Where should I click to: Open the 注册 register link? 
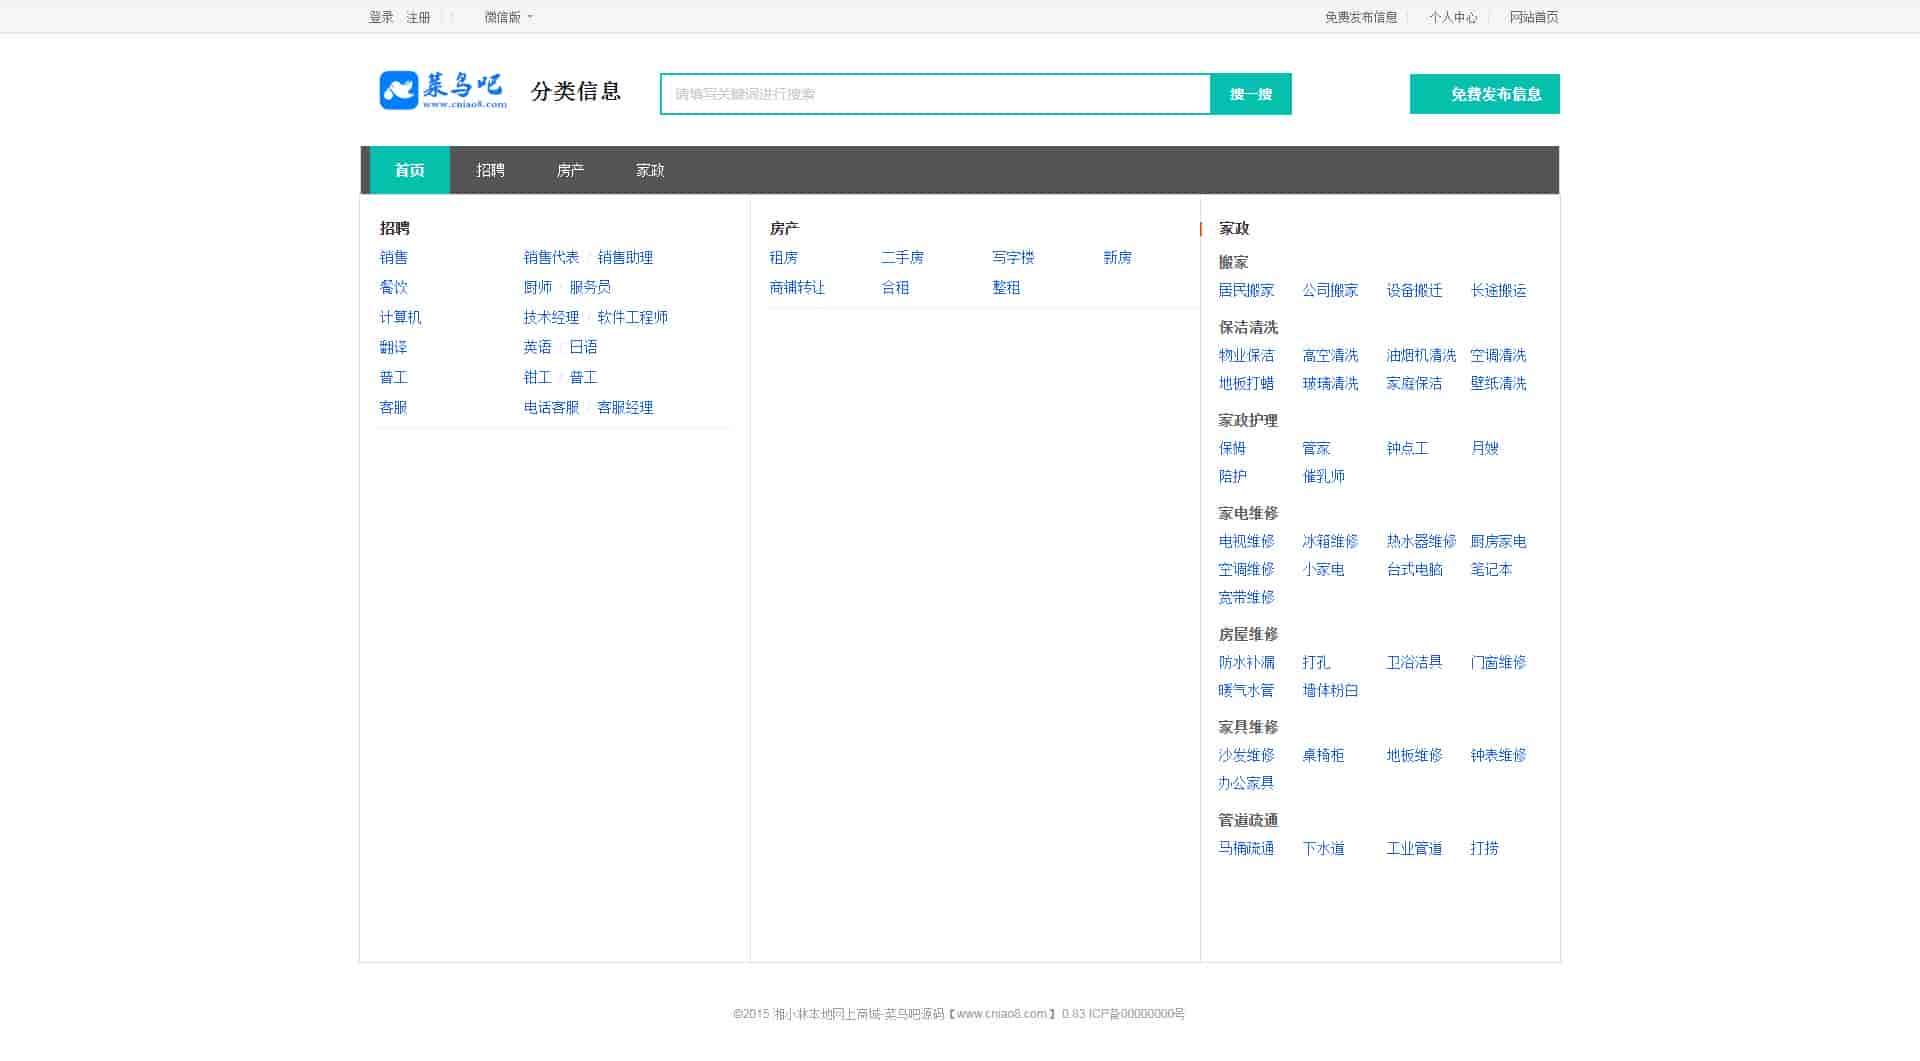(418, 17)
